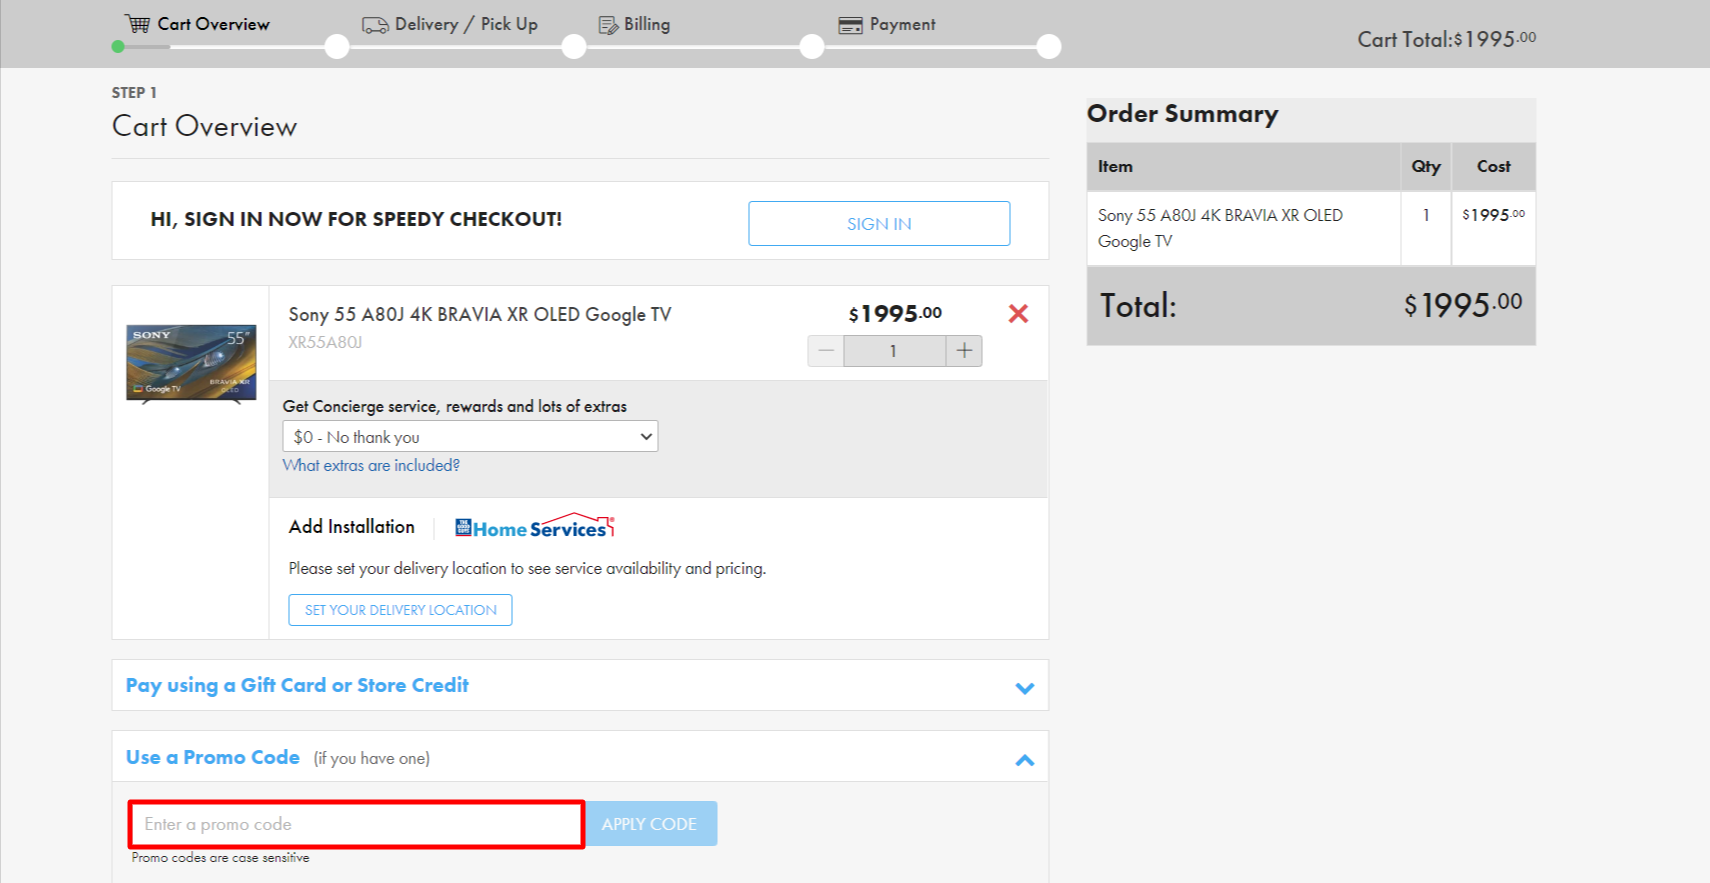This screenshot has width=1710, height=883.
Task: Collapse the Use a Promo Code section
Action: point(1024,760)
